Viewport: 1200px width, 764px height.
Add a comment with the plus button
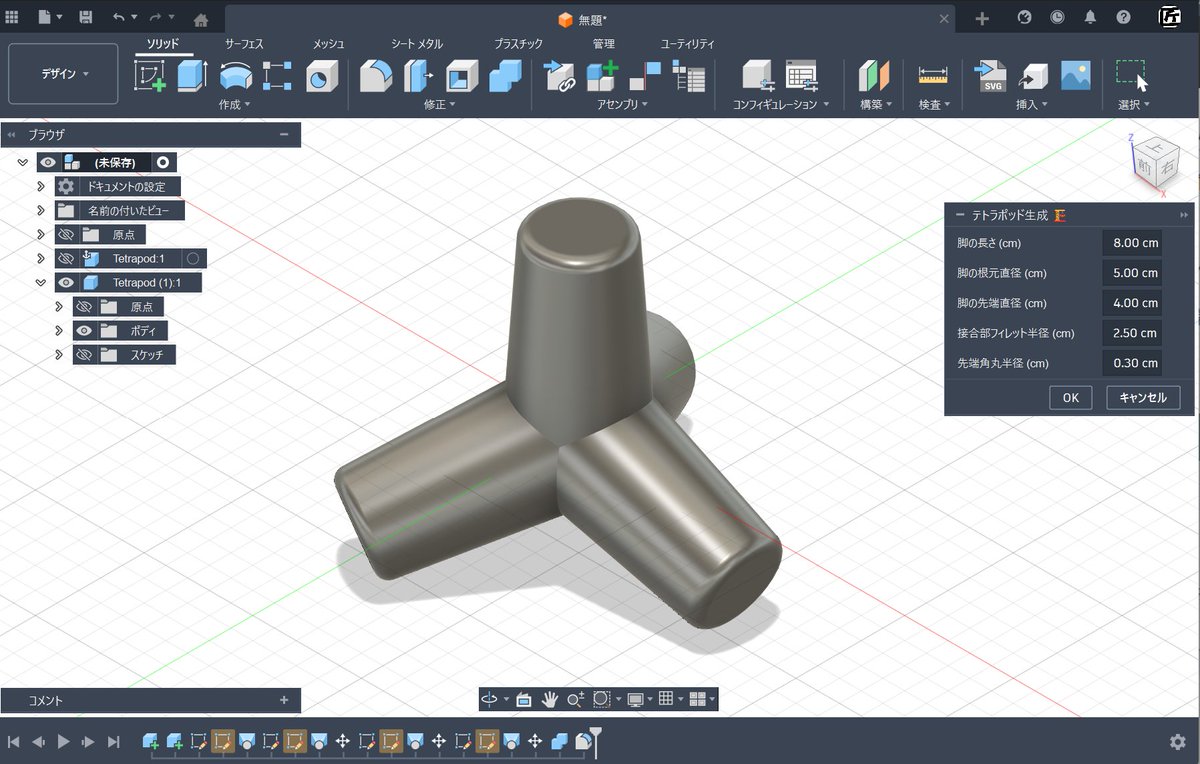click(x=284, y=700)
